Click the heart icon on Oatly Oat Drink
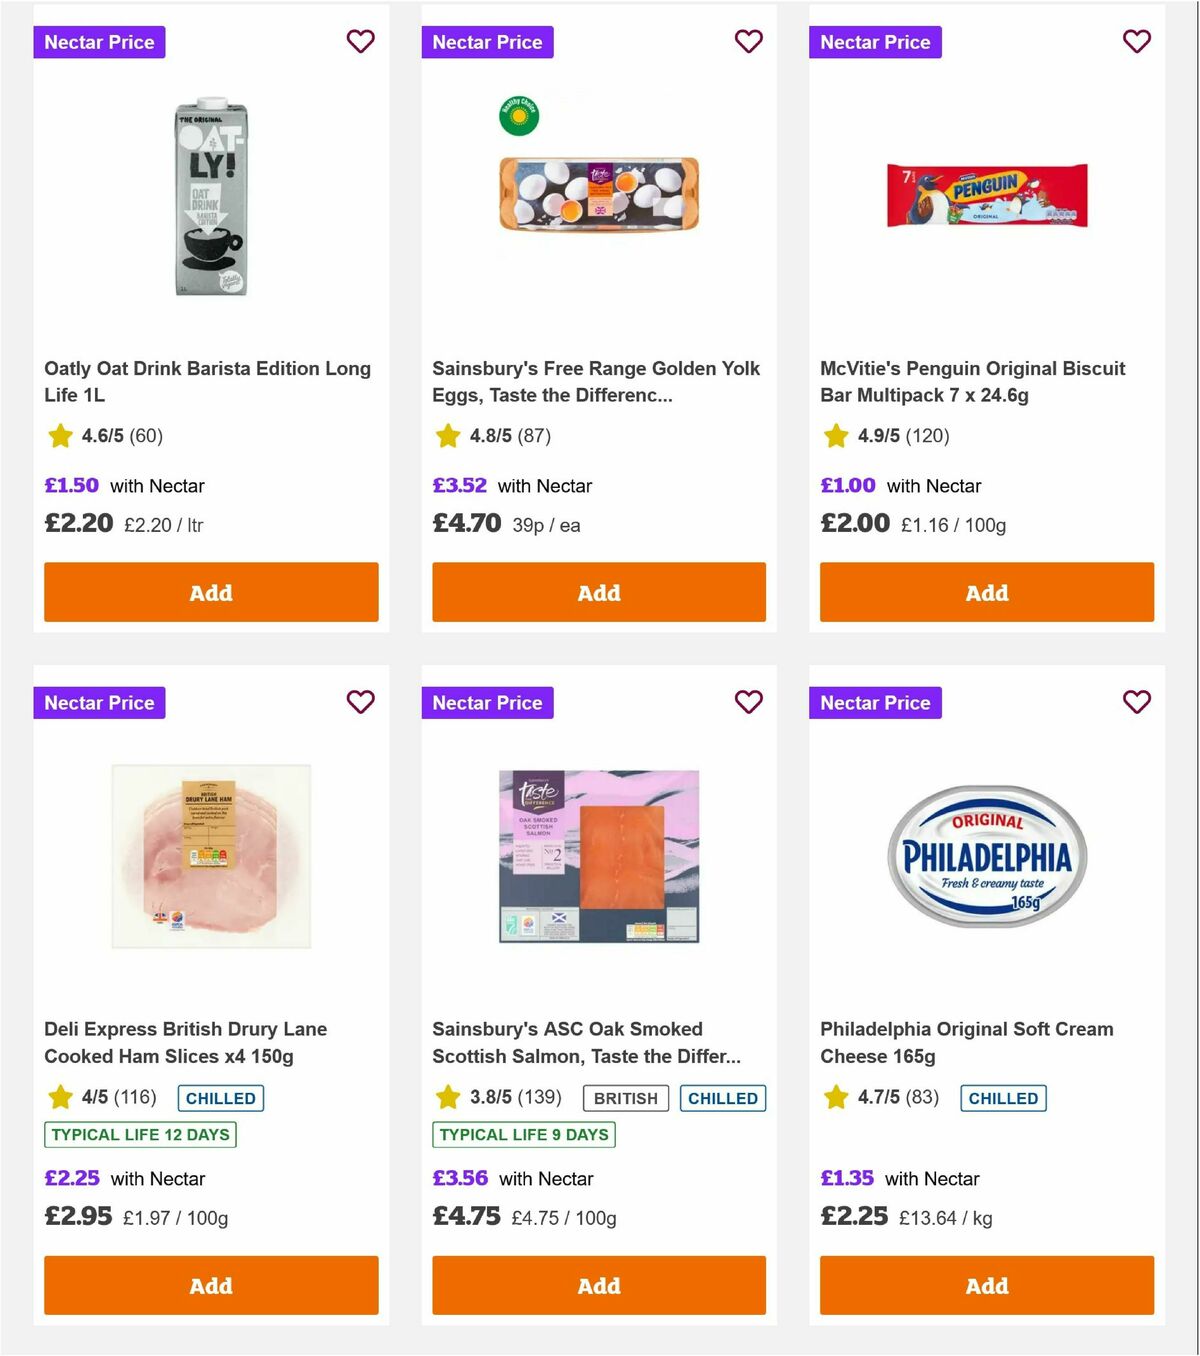 (360, 42)
